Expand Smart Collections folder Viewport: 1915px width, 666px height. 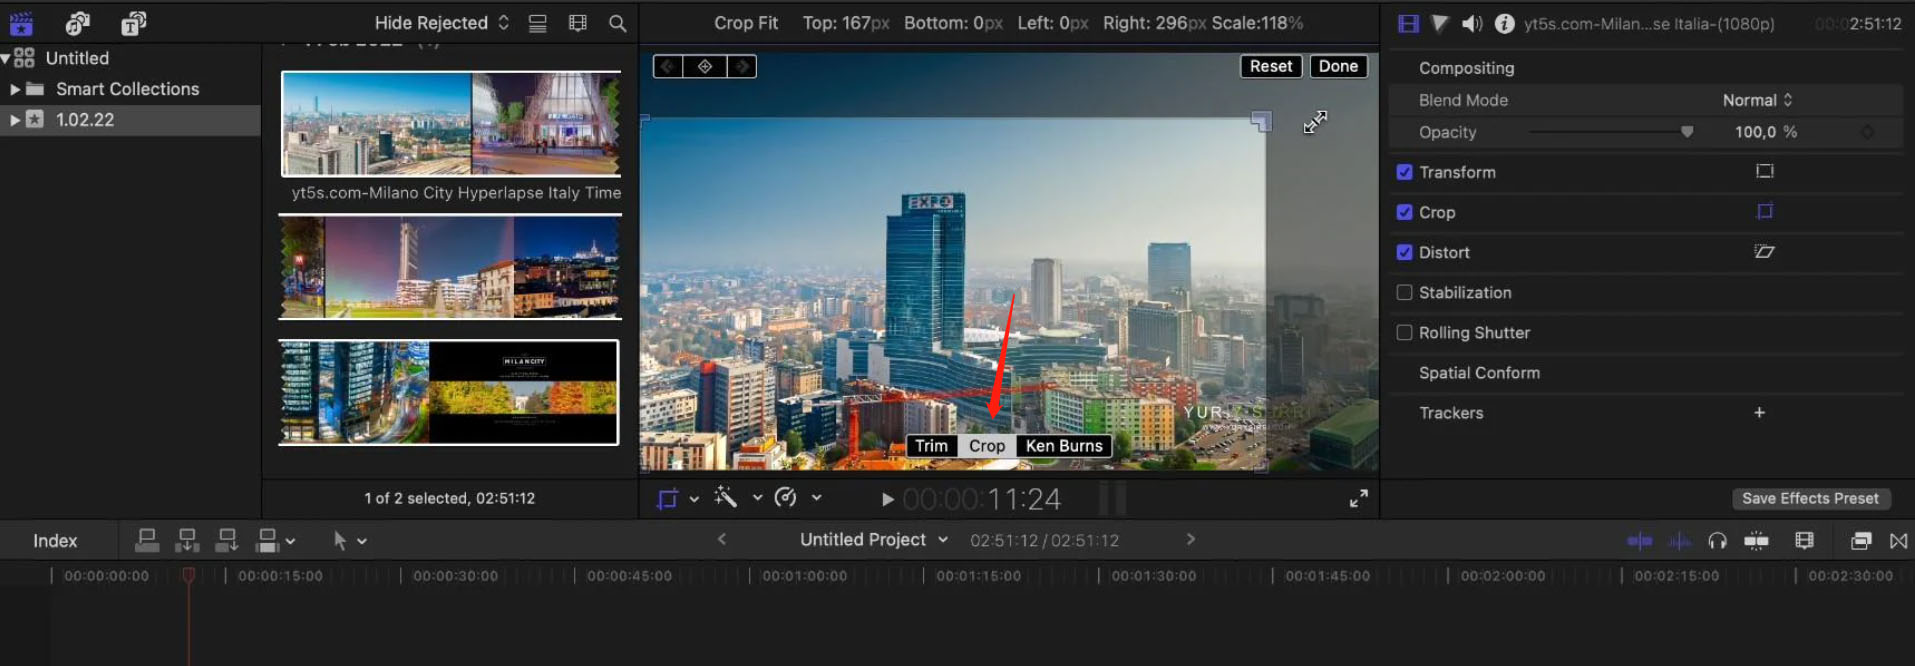click(15, 89)
